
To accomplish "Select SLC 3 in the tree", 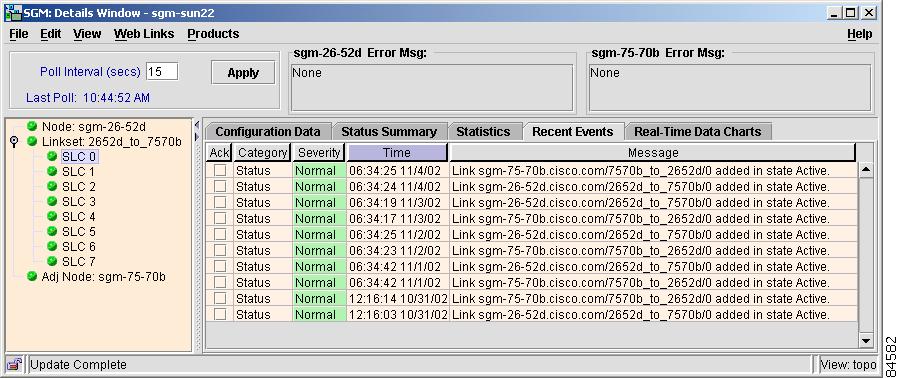I will click(79, 201).
